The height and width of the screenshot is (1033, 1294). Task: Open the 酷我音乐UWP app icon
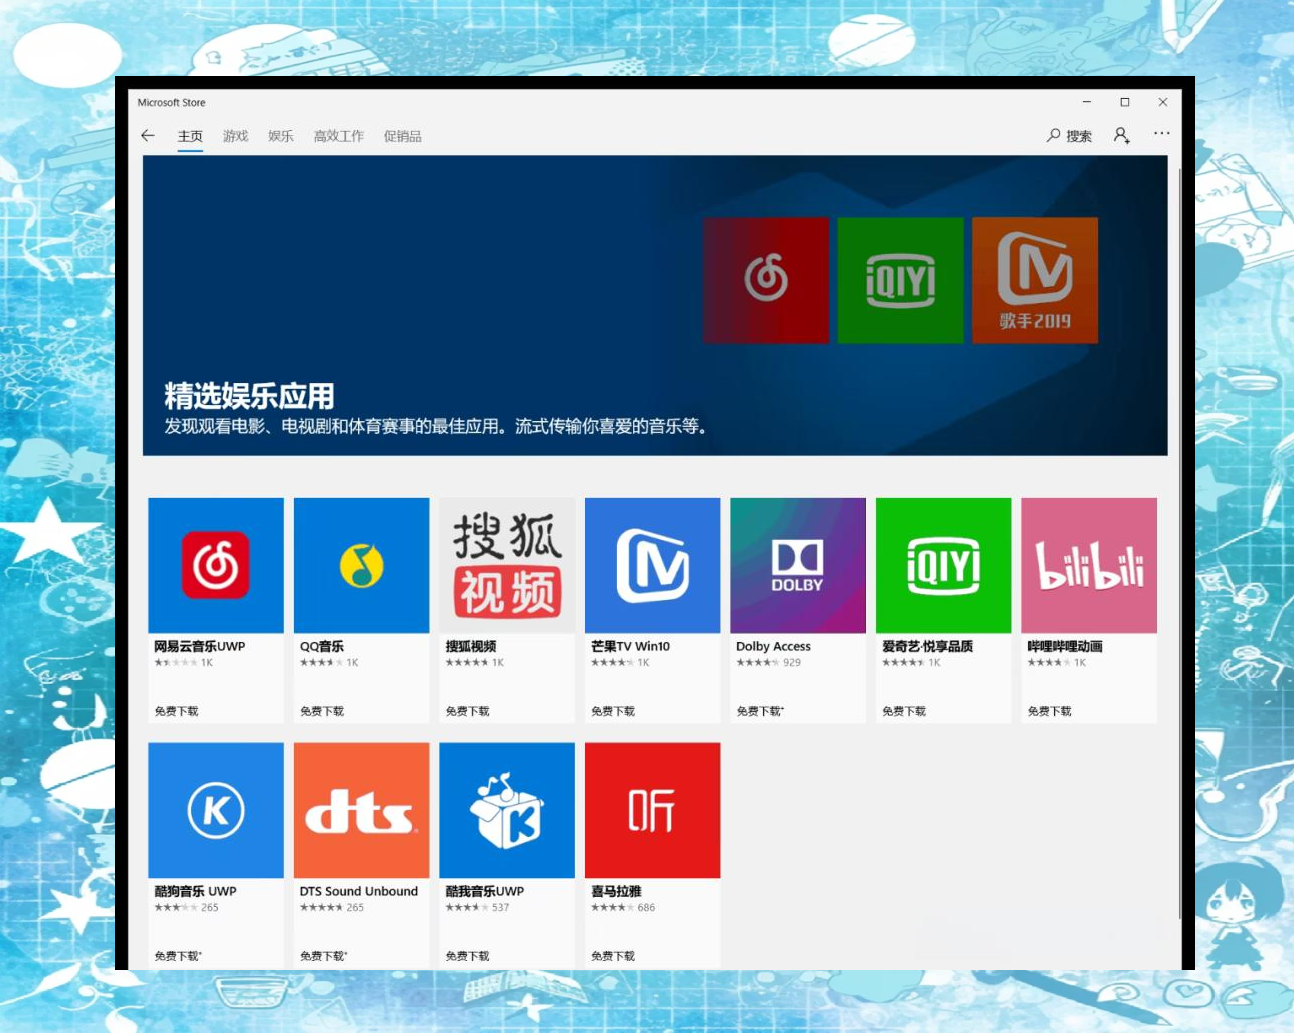click(507, 810)
